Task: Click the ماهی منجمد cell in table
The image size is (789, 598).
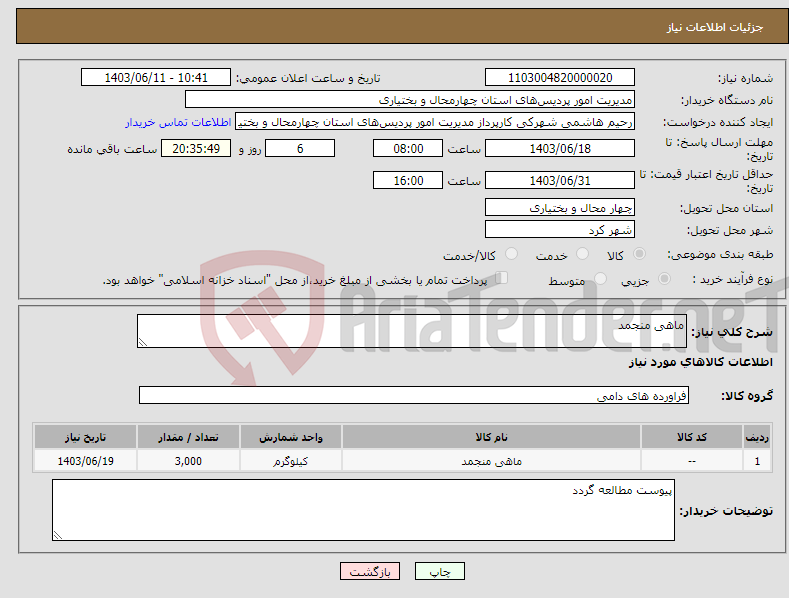Action: [x=492, y=461]
